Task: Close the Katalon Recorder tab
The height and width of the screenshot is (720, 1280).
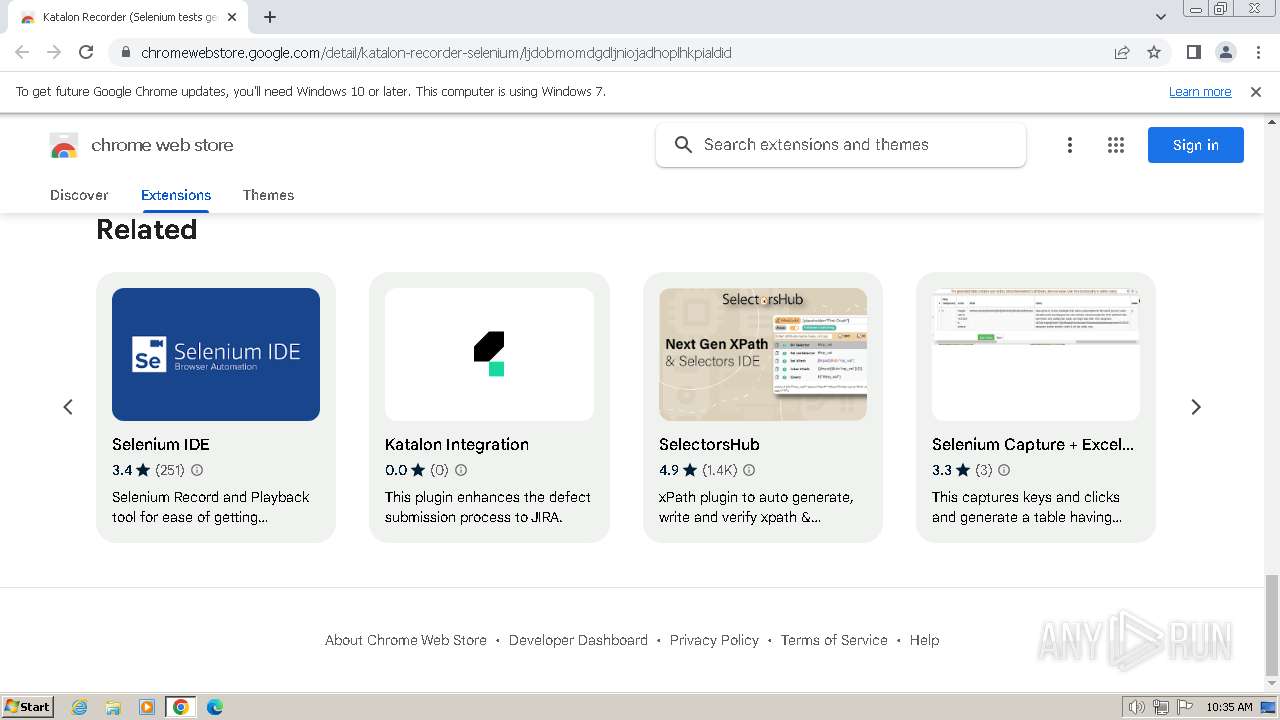Action: click(x=232, y=17)
